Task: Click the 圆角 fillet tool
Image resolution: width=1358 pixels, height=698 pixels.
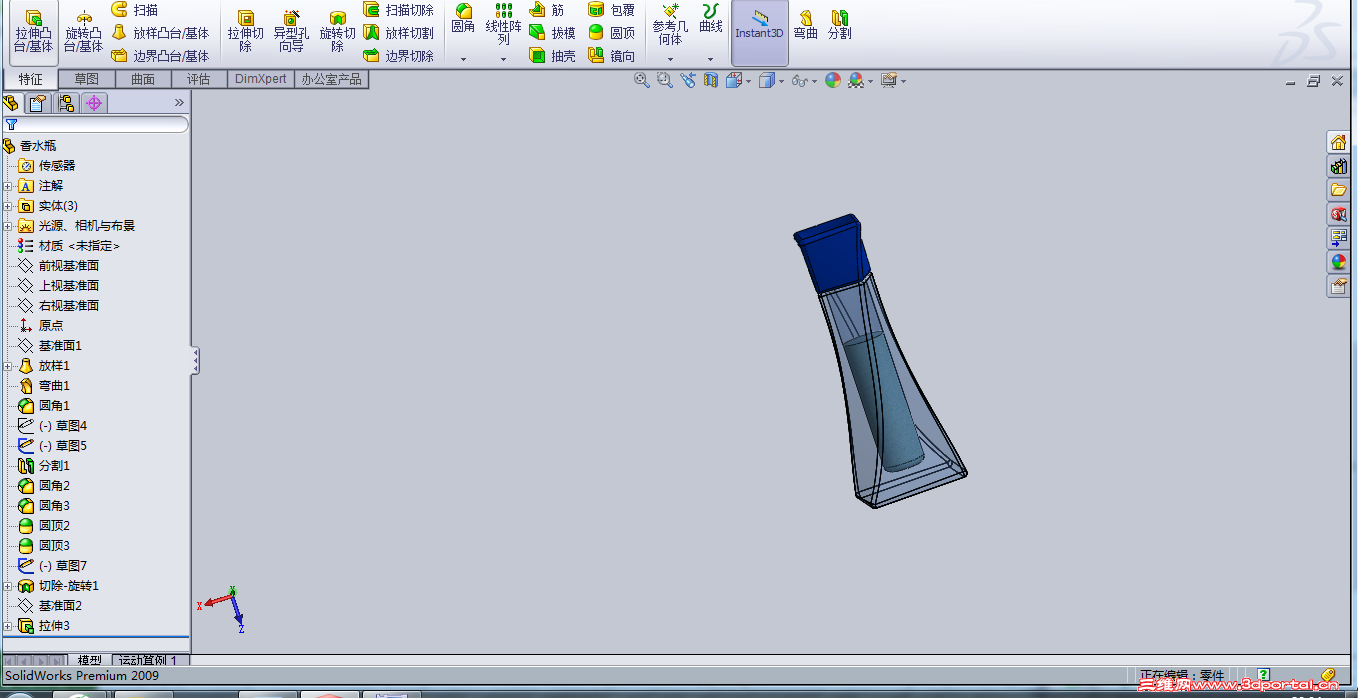Action: click(x=463, y=20)
